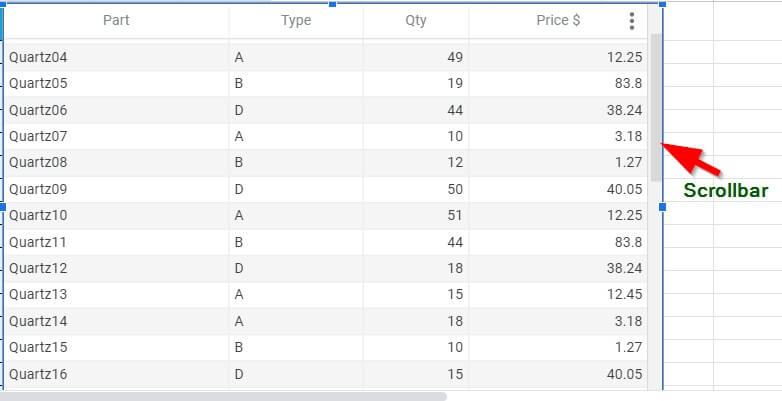Click the top-center resize handle of the chart

tap(332, 4)
